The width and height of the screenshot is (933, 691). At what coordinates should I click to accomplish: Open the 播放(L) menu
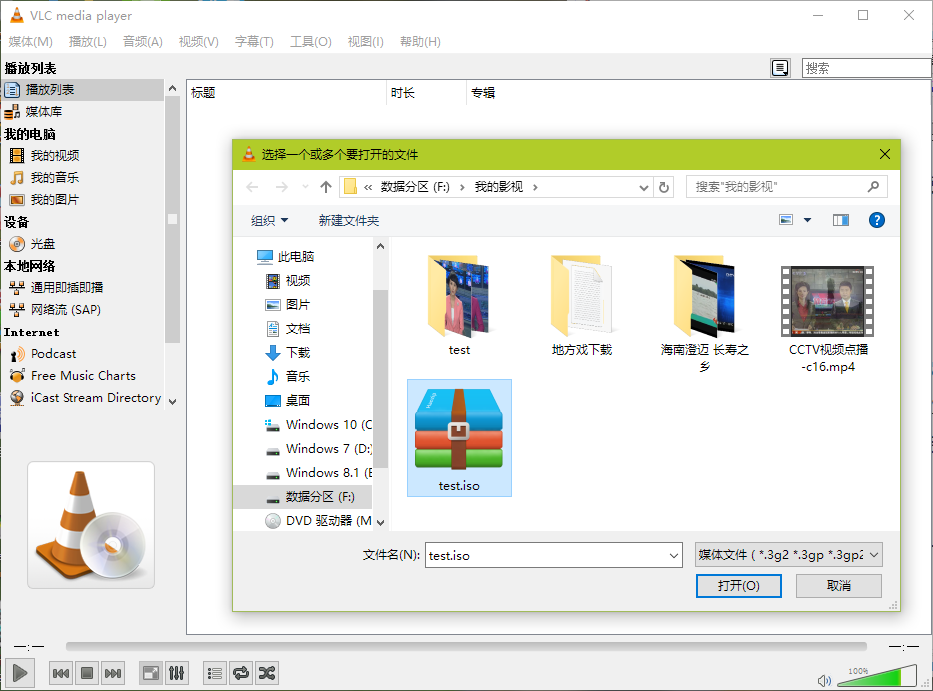(x=87, y=42)
